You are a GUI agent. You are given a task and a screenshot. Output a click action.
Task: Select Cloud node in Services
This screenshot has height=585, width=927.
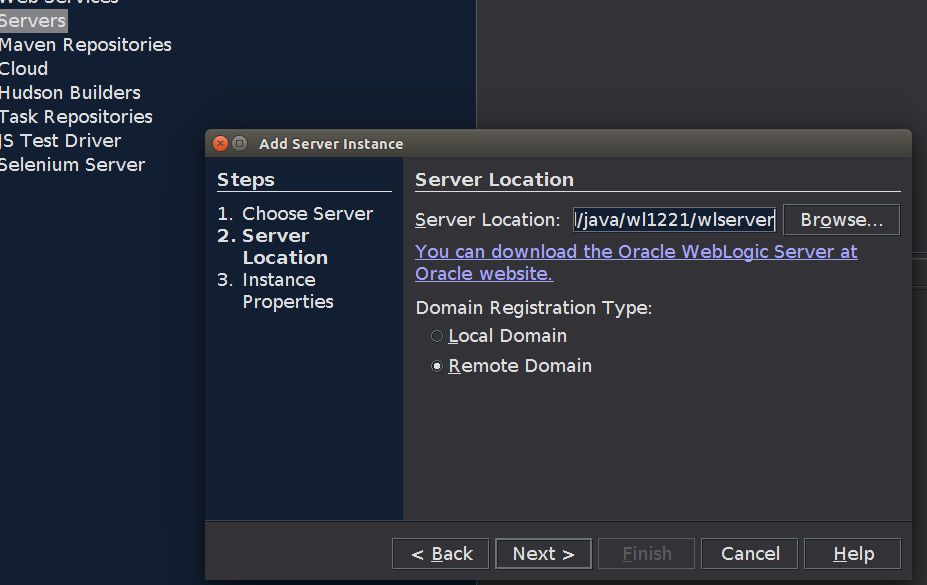pyautogui.click(x=24, y=69)
